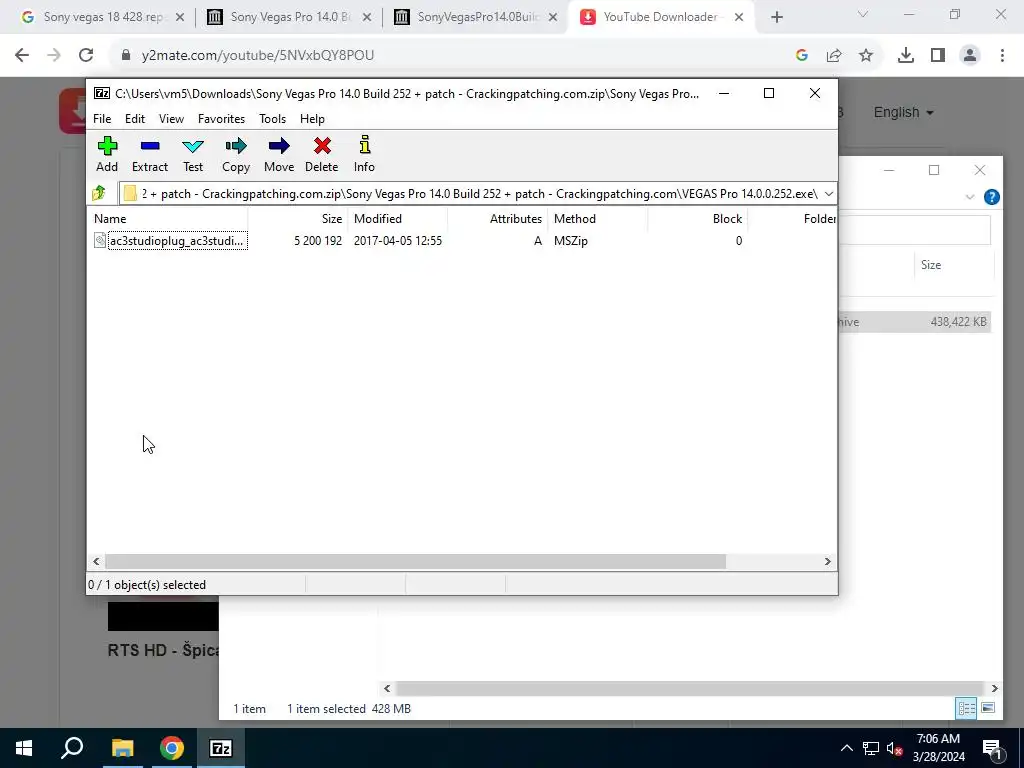The height and width of the screenshot is (768, 1024).
Task: Go up one folder level in 7-Zip
Action: point(99,193)
